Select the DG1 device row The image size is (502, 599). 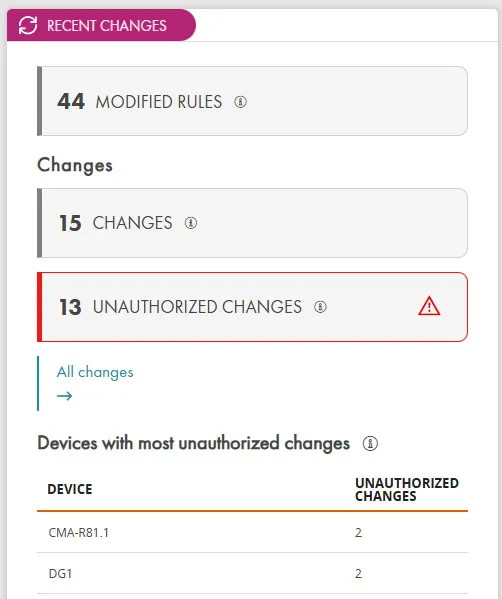point(252,573)
